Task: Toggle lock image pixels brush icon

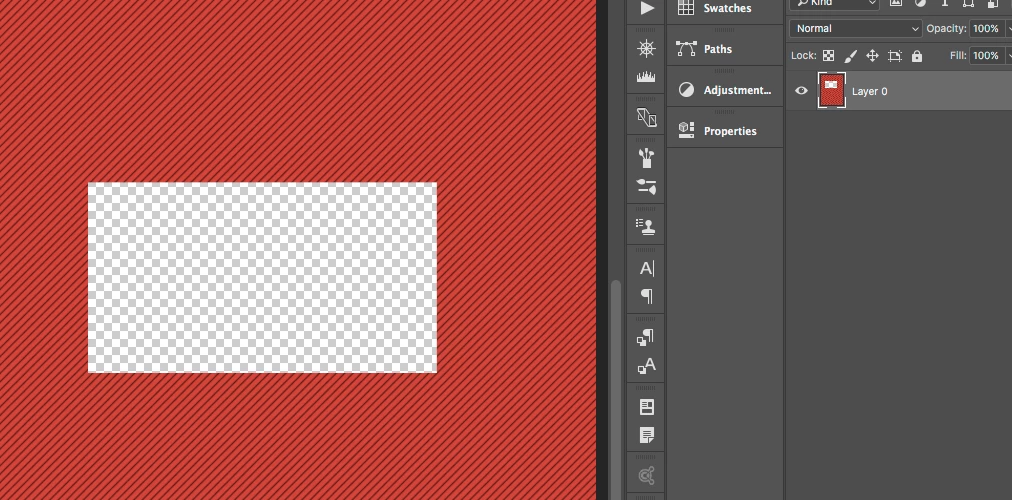Action: (851, 56)
